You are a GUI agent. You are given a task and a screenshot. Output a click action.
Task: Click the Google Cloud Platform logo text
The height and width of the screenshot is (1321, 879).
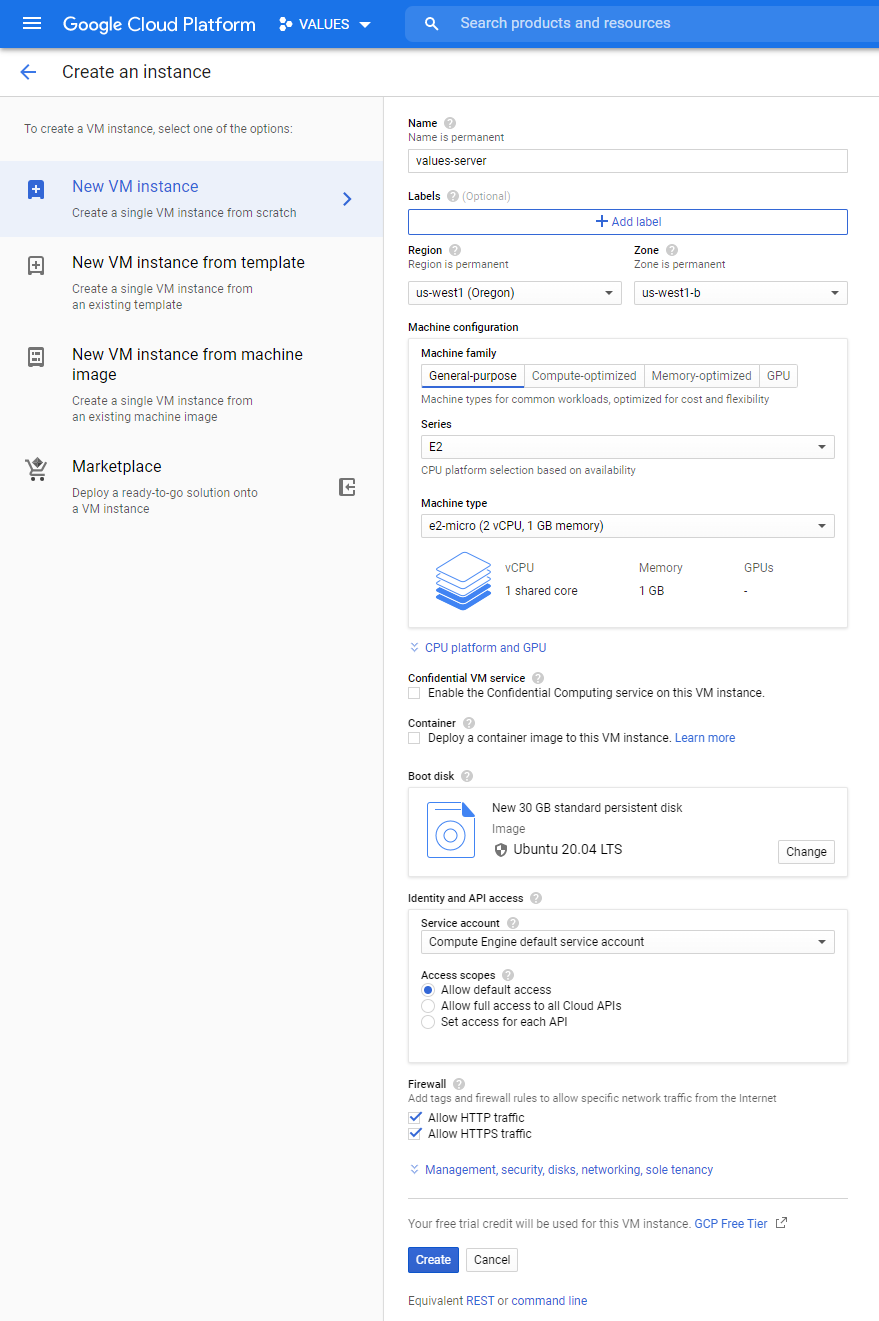(159, 24)
